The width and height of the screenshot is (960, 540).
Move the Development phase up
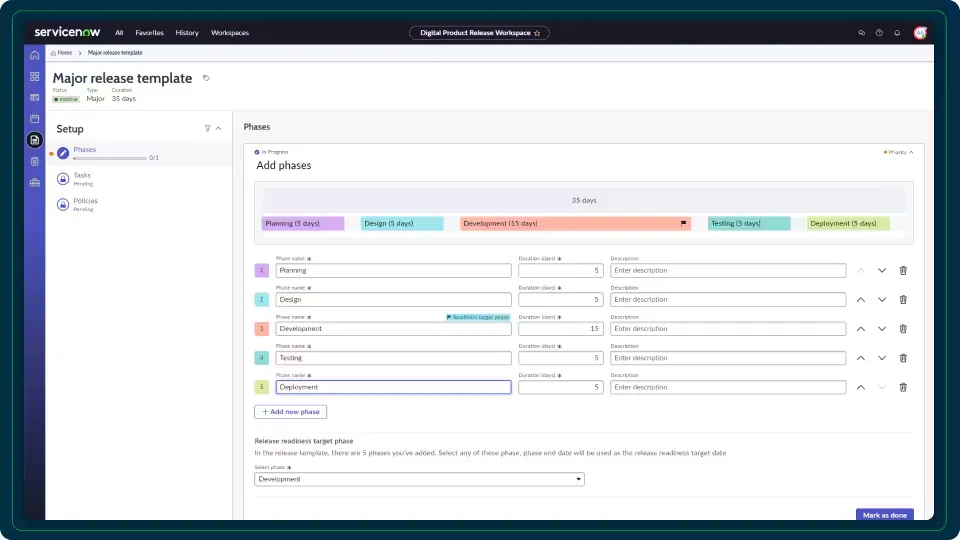click(861, 329)
